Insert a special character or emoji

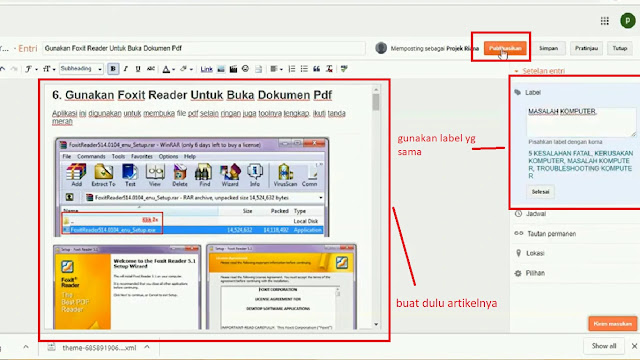(245, 69)
